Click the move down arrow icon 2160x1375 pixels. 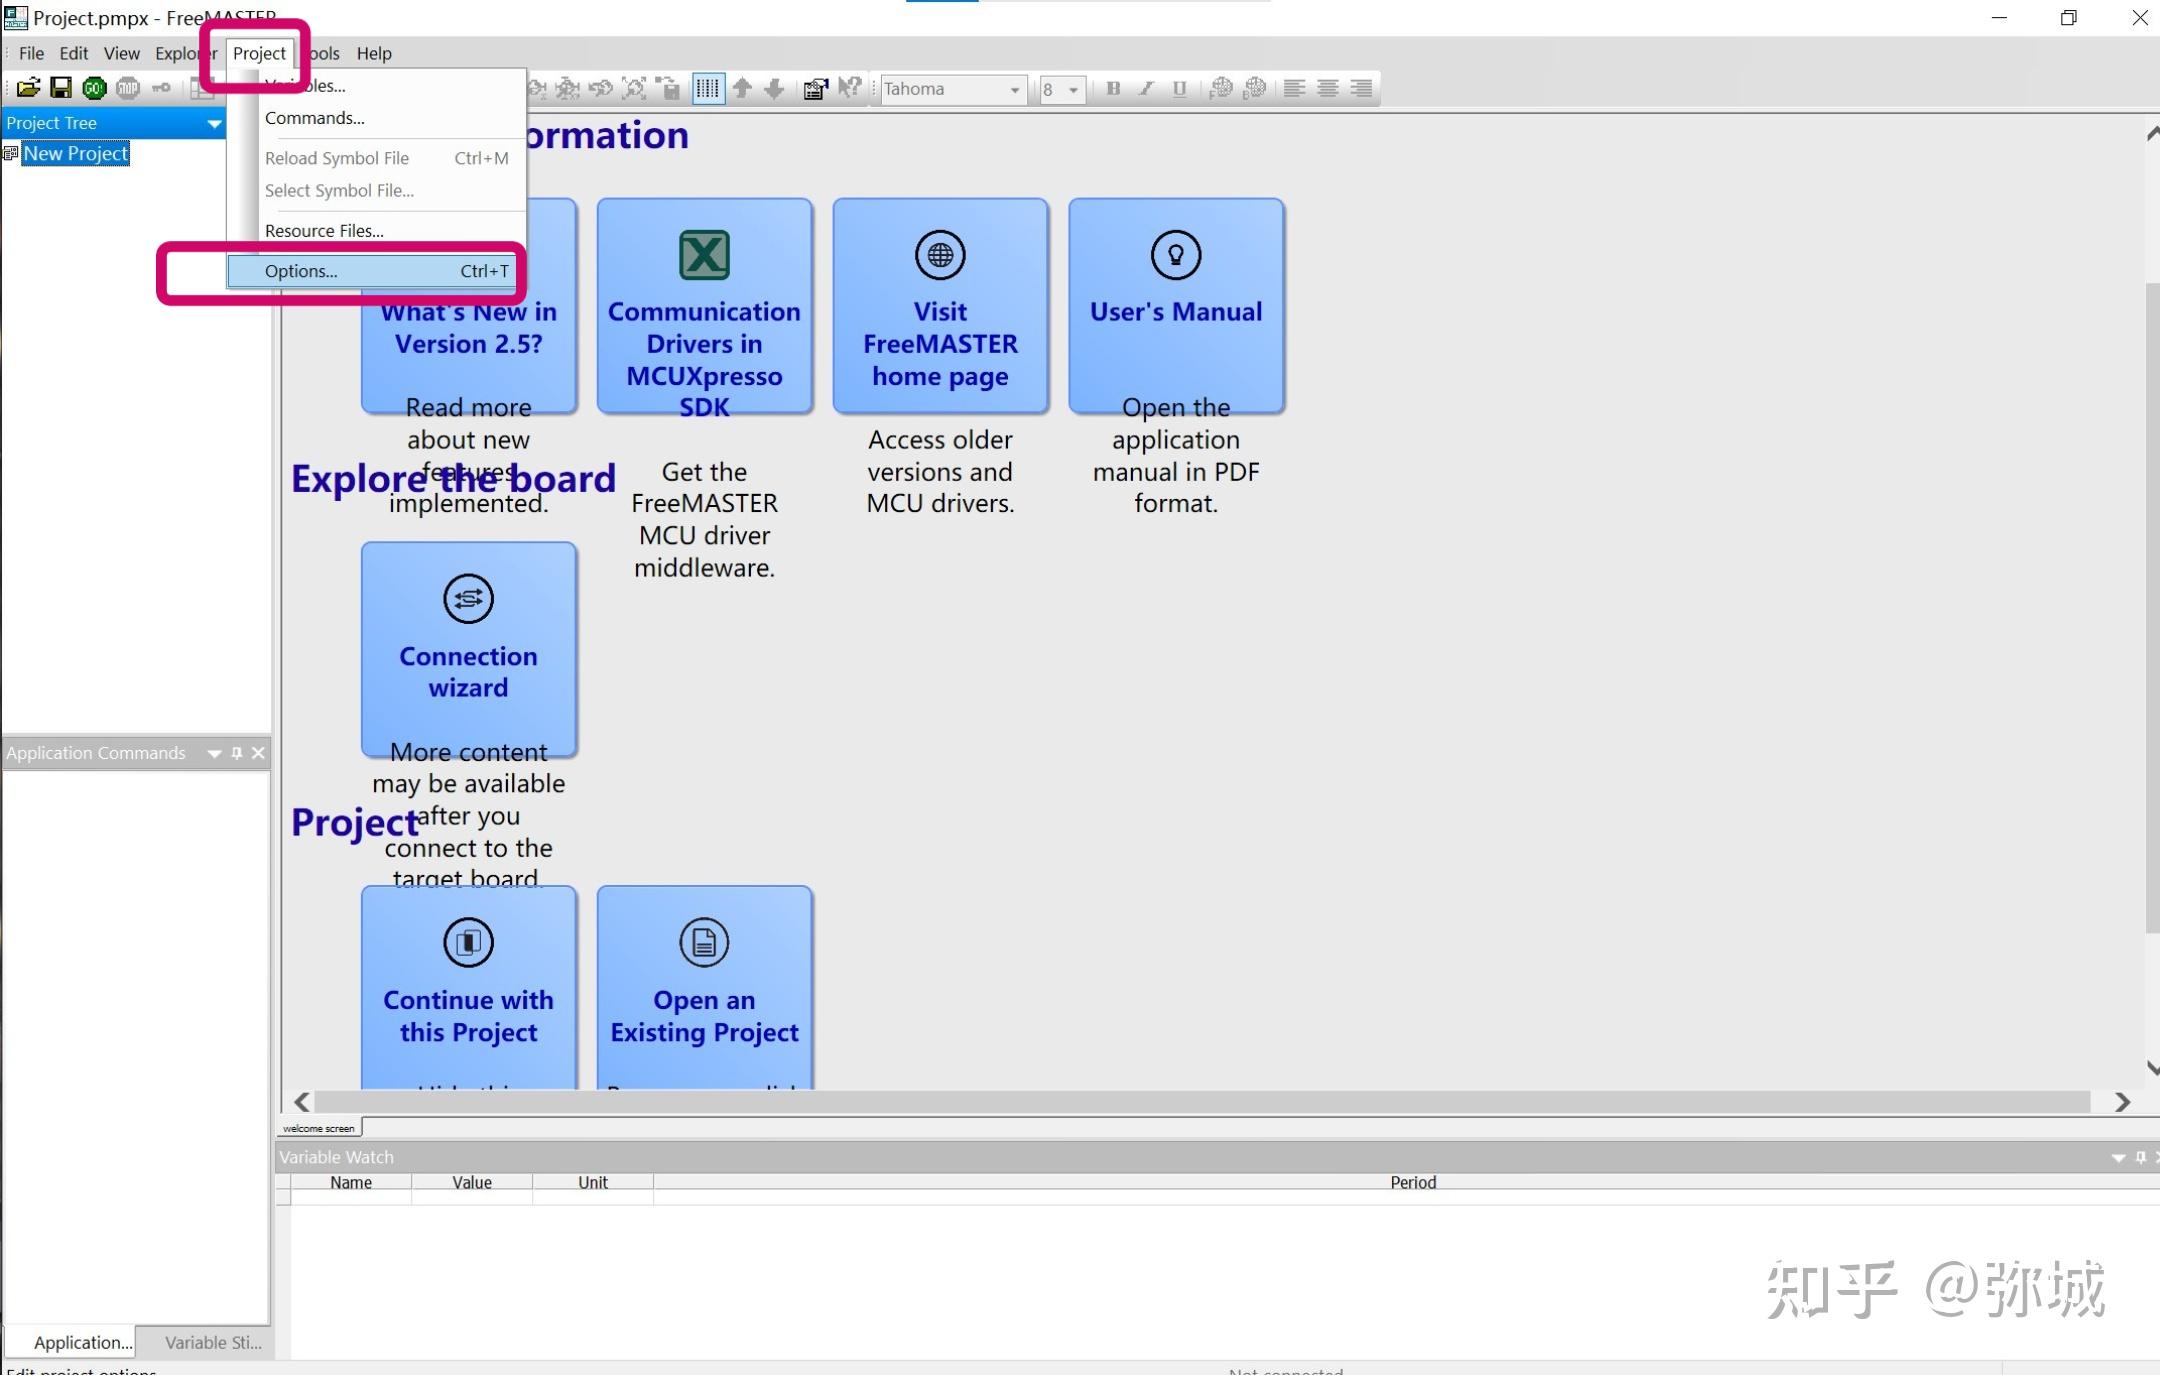[774, 88]
